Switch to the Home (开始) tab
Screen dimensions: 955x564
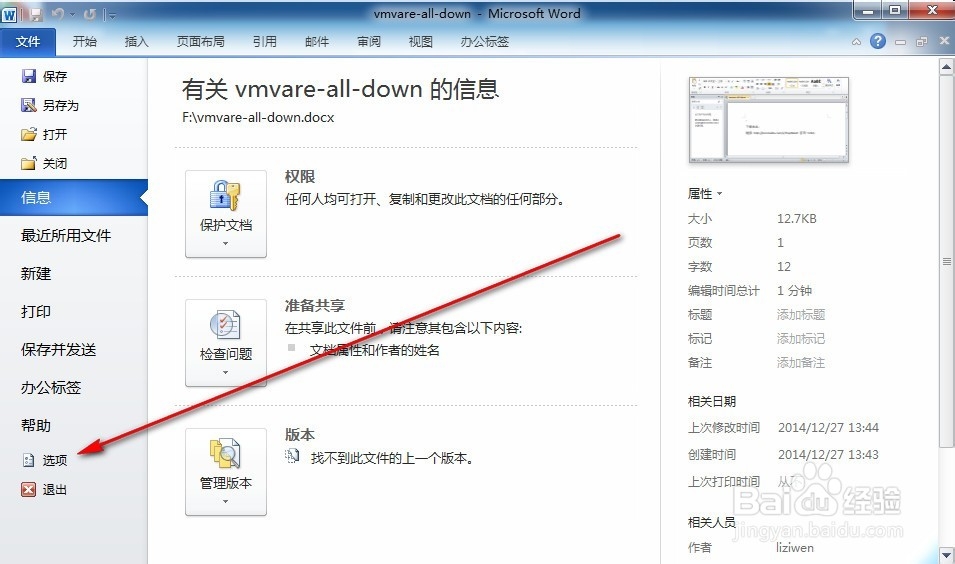click(x=85, y=41)
